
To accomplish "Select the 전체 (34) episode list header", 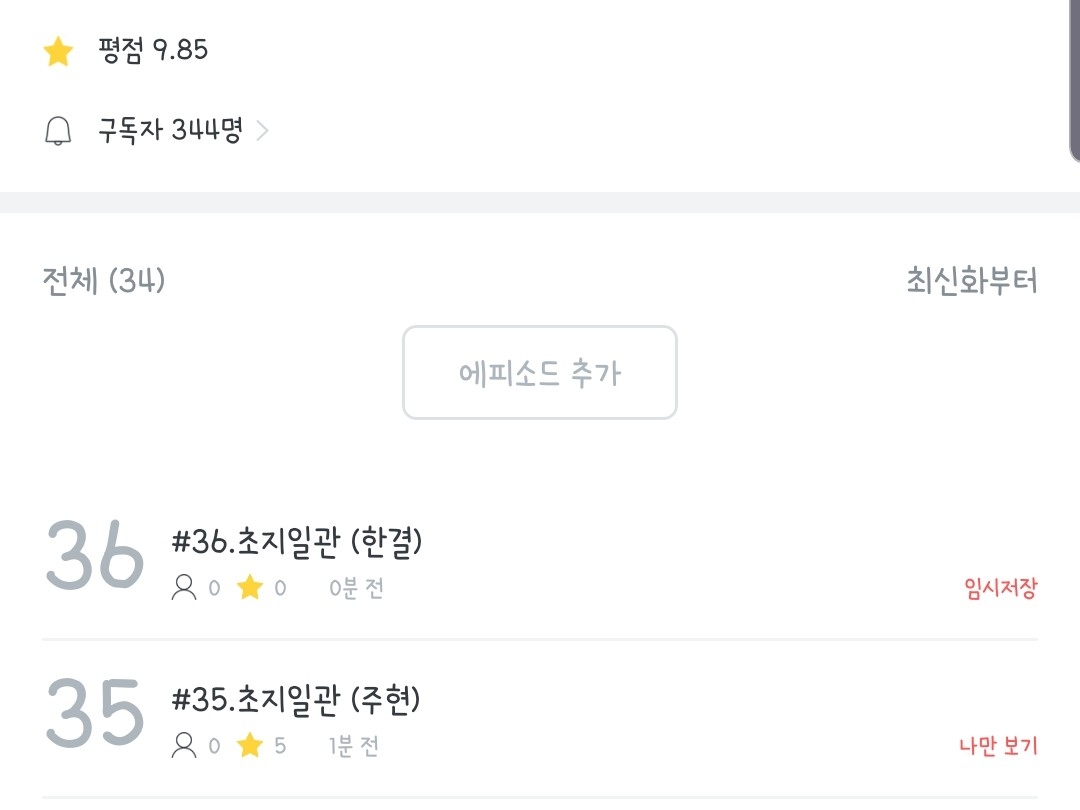I will [x=103, y=282].
